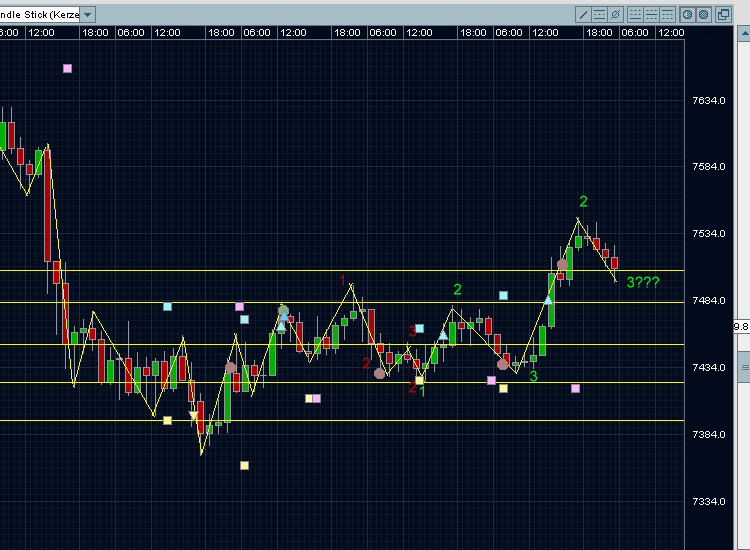The image size is (750, 550).
Task: Click the crossed-circle delete drawings icon
Action: (616, 14)
